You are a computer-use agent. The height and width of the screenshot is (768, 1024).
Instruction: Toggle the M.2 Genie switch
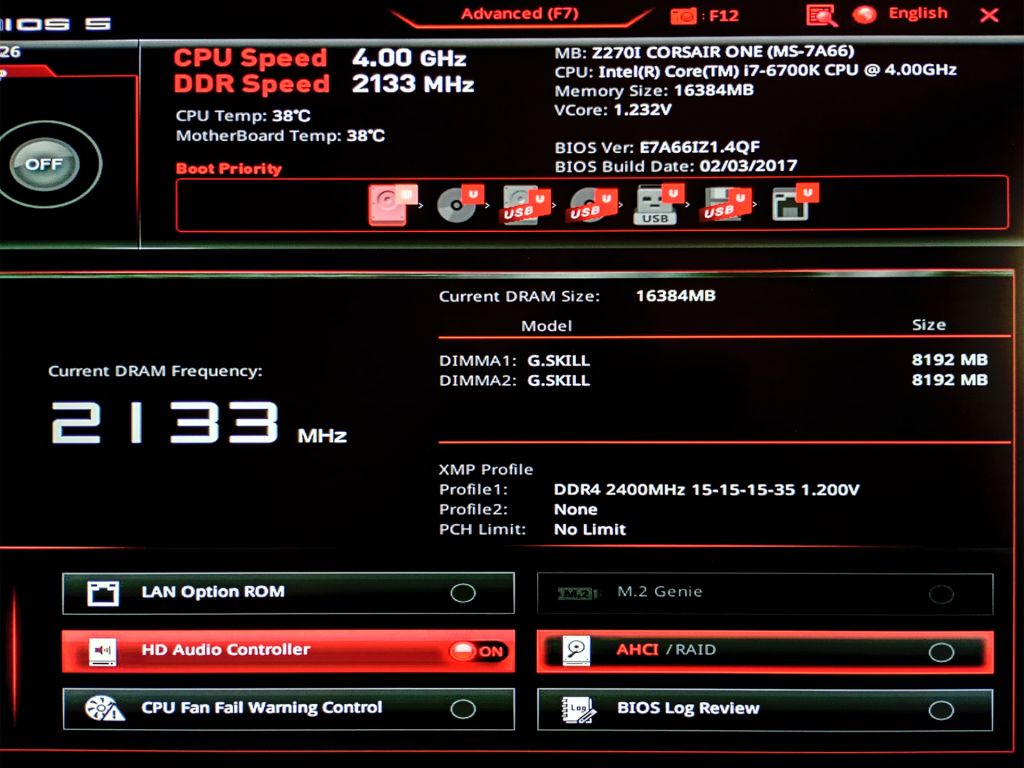click(941, 594)
